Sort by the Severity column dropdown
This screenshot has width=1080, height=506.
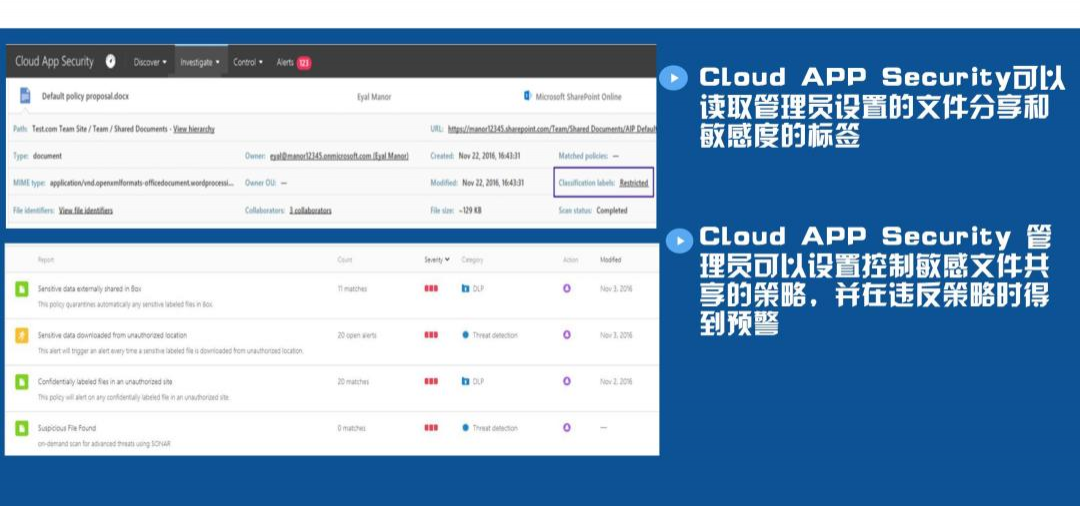[437, 260]
